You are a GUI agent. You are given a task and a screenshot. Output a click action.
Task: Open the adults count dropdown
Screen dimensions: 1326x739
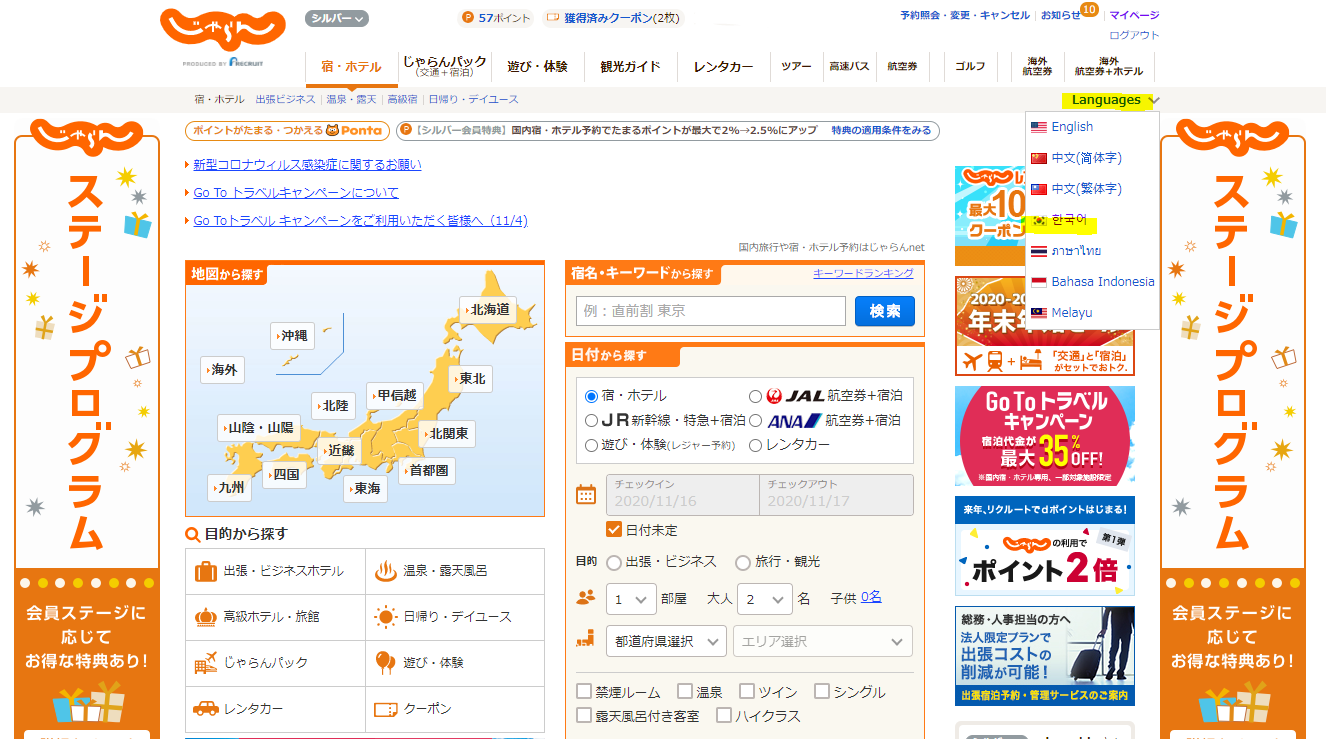coord(765,599)
